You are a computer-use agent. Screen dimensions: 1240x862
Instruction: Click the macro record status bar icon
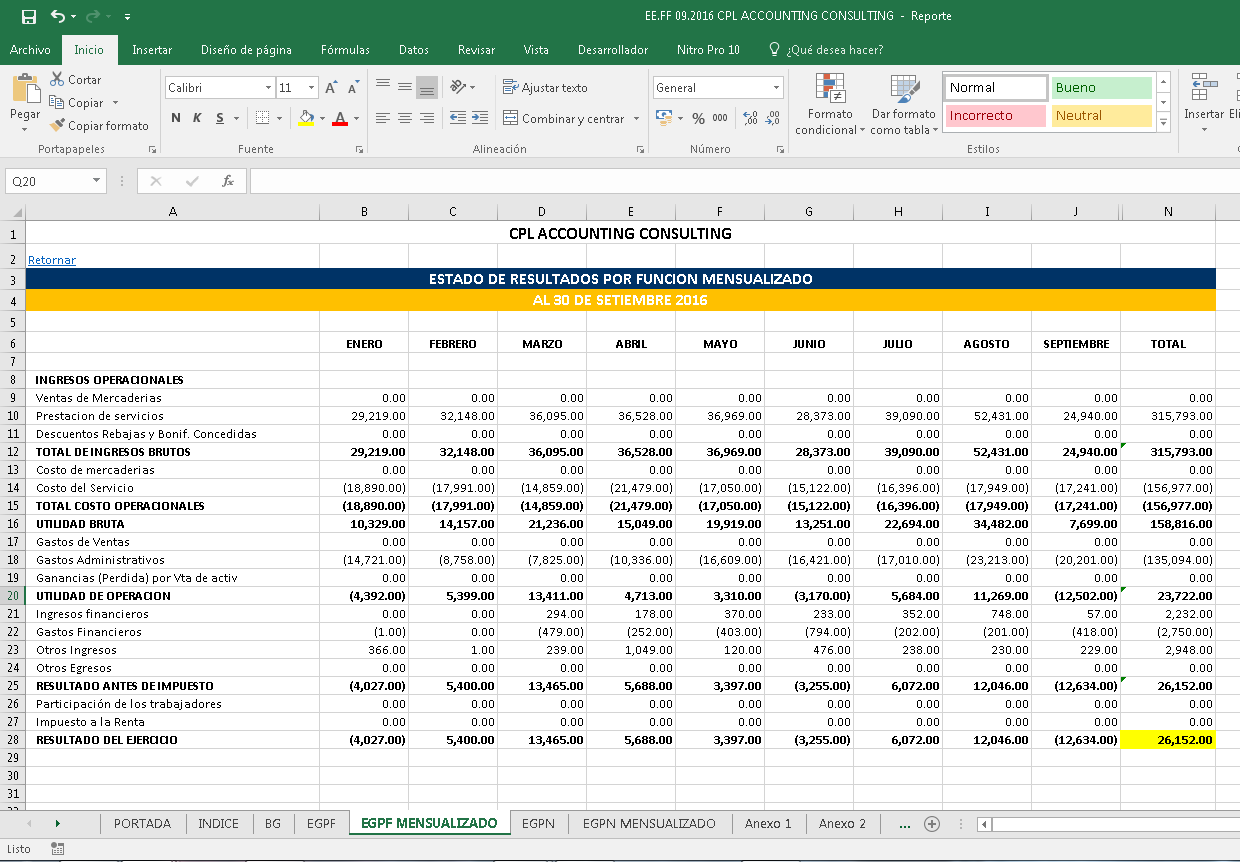pyautogui.click(x=57, y=849)
